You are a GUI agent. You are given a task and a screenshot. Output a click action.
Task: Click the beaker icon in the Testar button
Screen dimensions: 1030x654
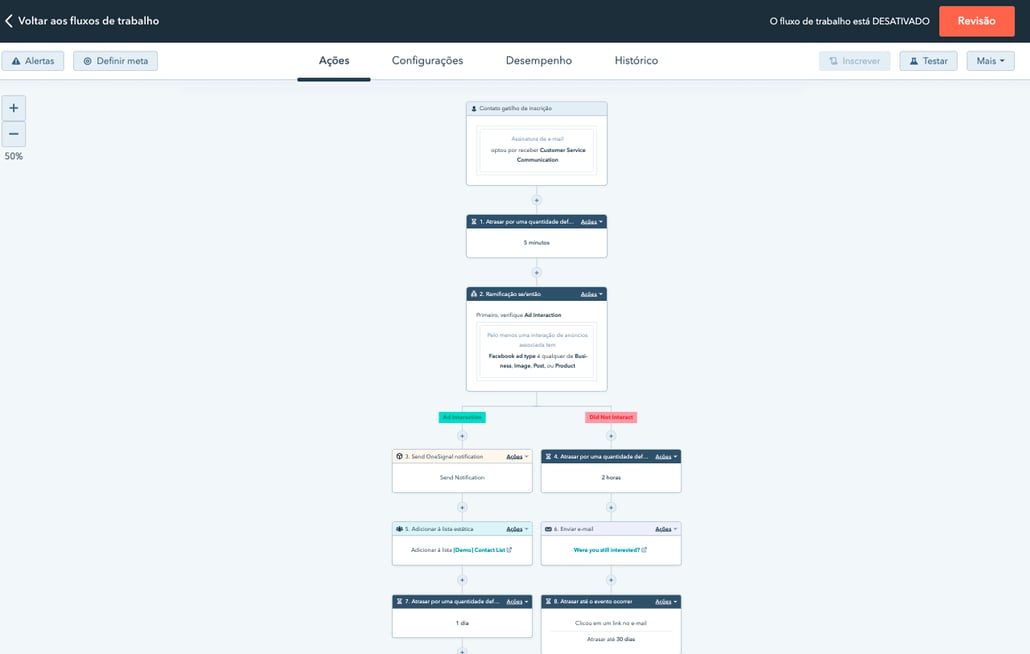916,61
